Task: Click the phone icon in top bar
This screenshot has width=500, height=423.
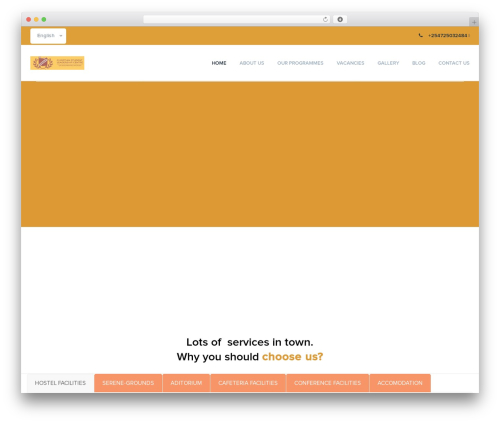Action: tap(420, 35)
